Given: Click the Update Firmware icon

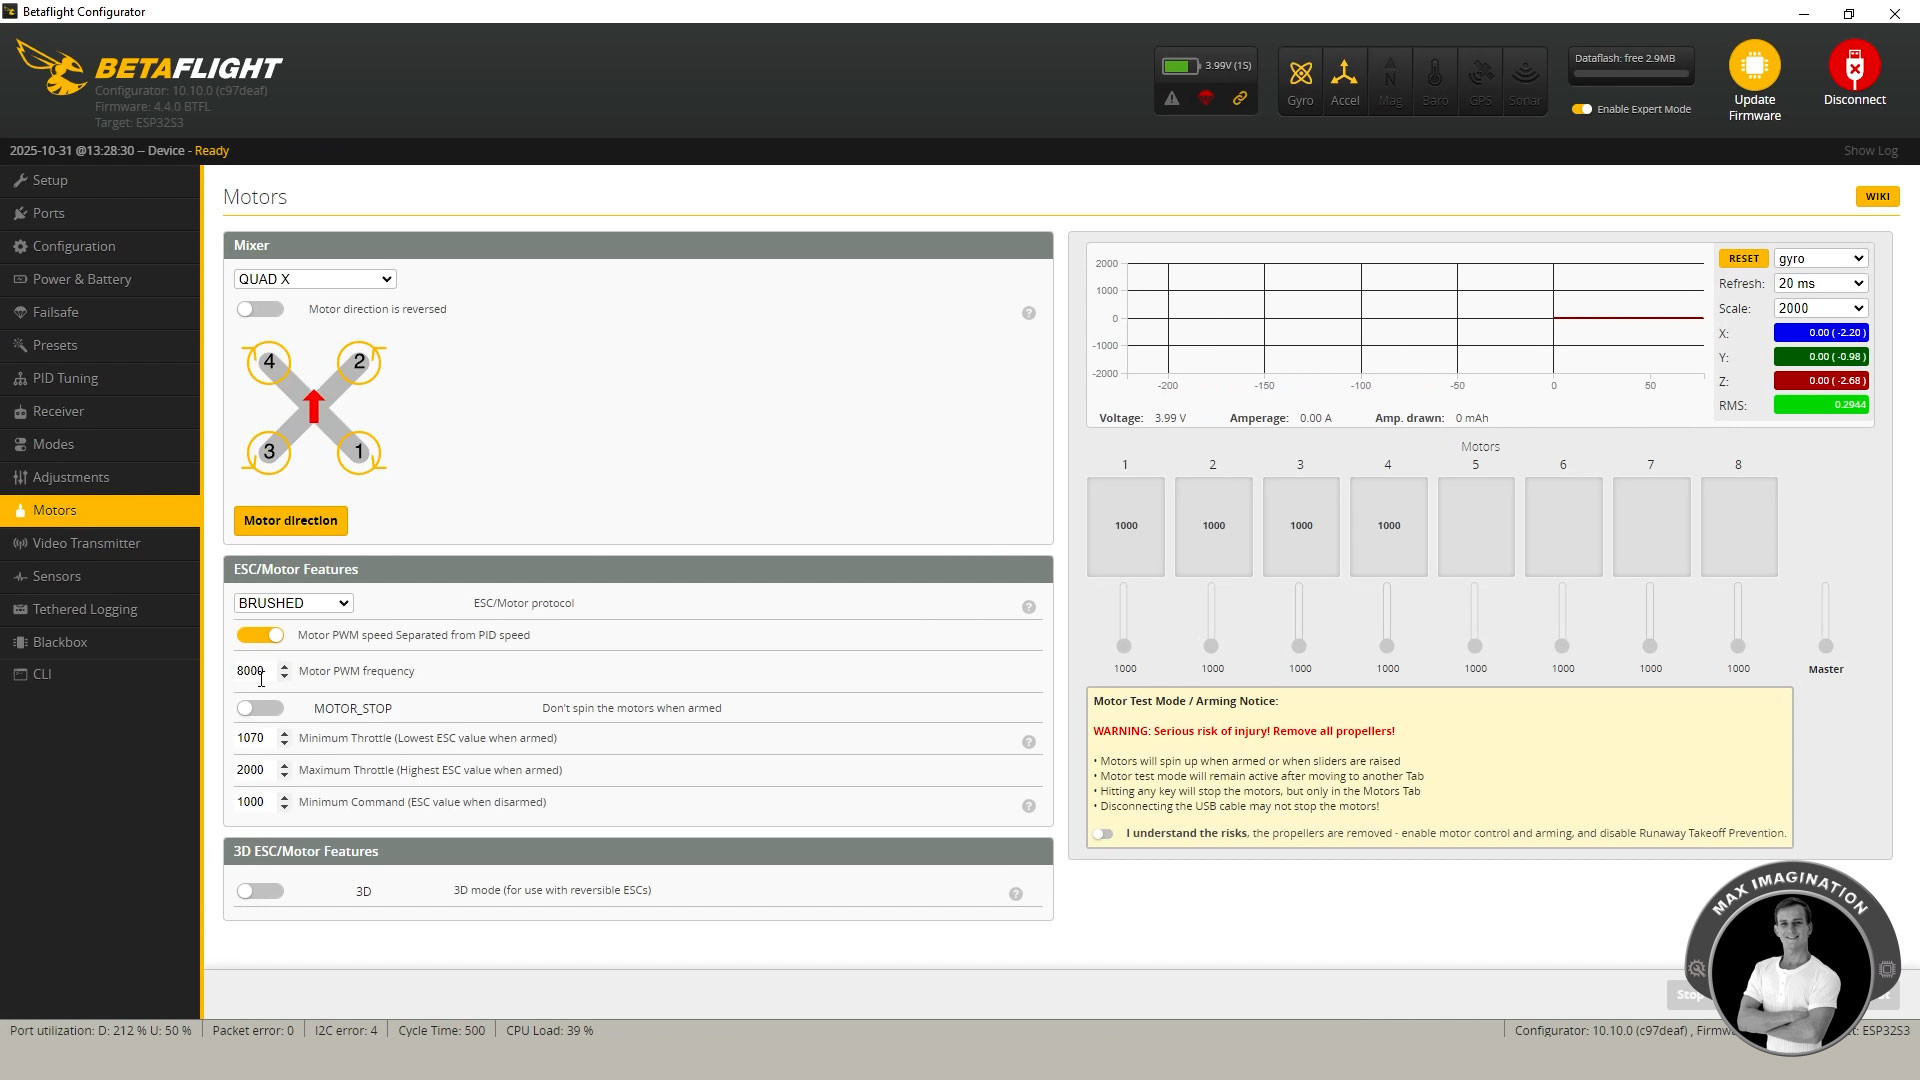Looking at the screenshot, I should pyautogui.click(x=1754, y=66).
